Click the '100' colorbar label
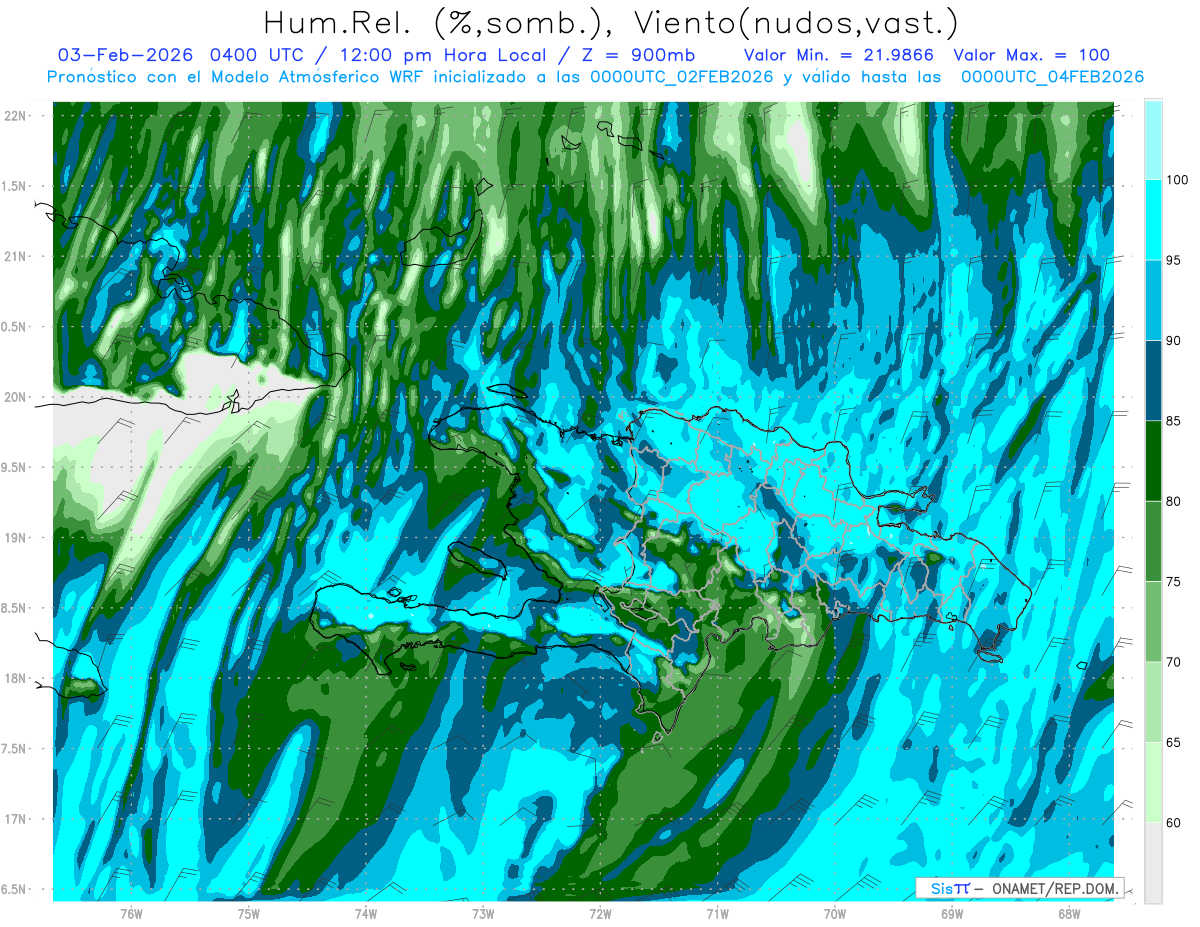The height and width of the screenshot is (927, 1200). pos(1179,180)
